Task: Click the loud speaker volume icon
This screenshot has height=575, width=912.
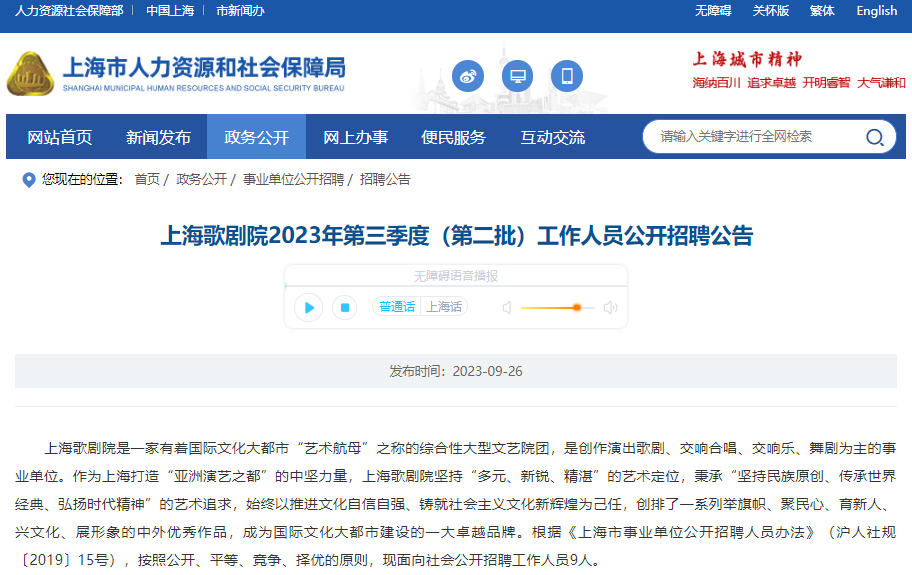Action: pyautogui.click(x=610, y=308)
